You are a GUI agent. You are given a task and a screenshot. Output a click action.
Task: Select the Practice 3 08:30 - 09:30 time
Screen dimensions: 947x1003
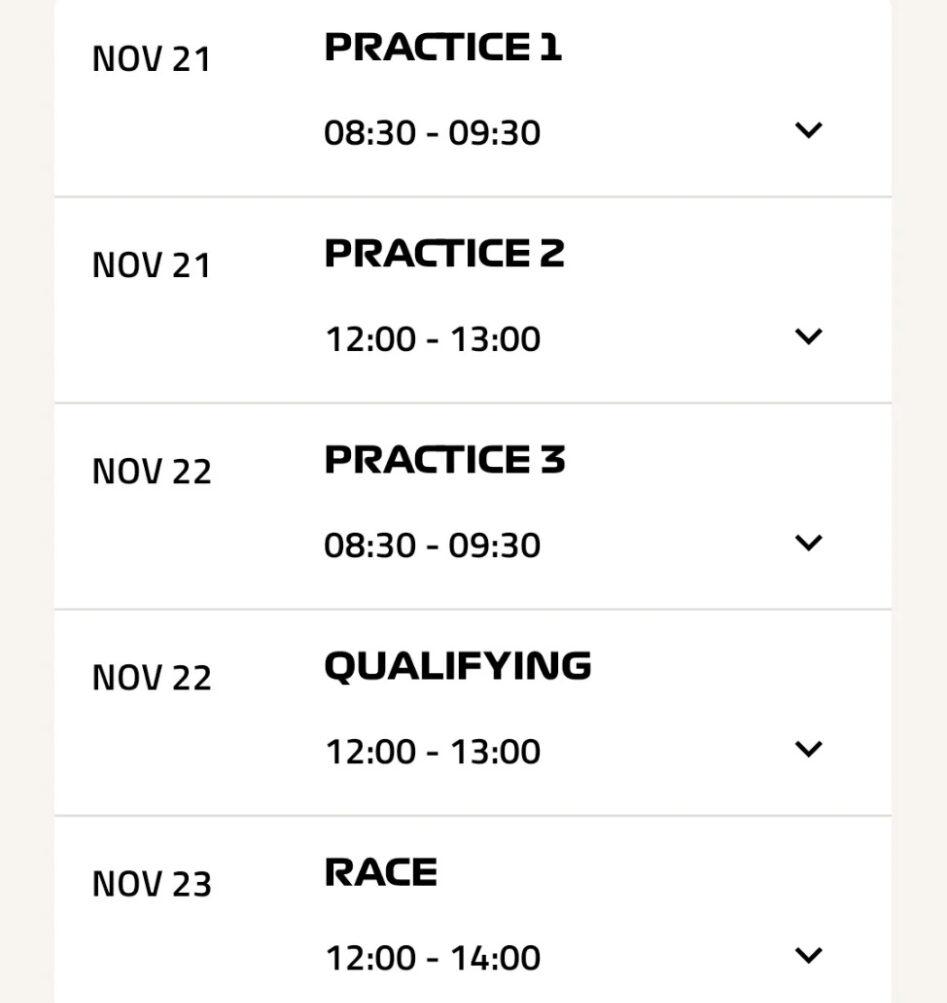coord(432,545)
